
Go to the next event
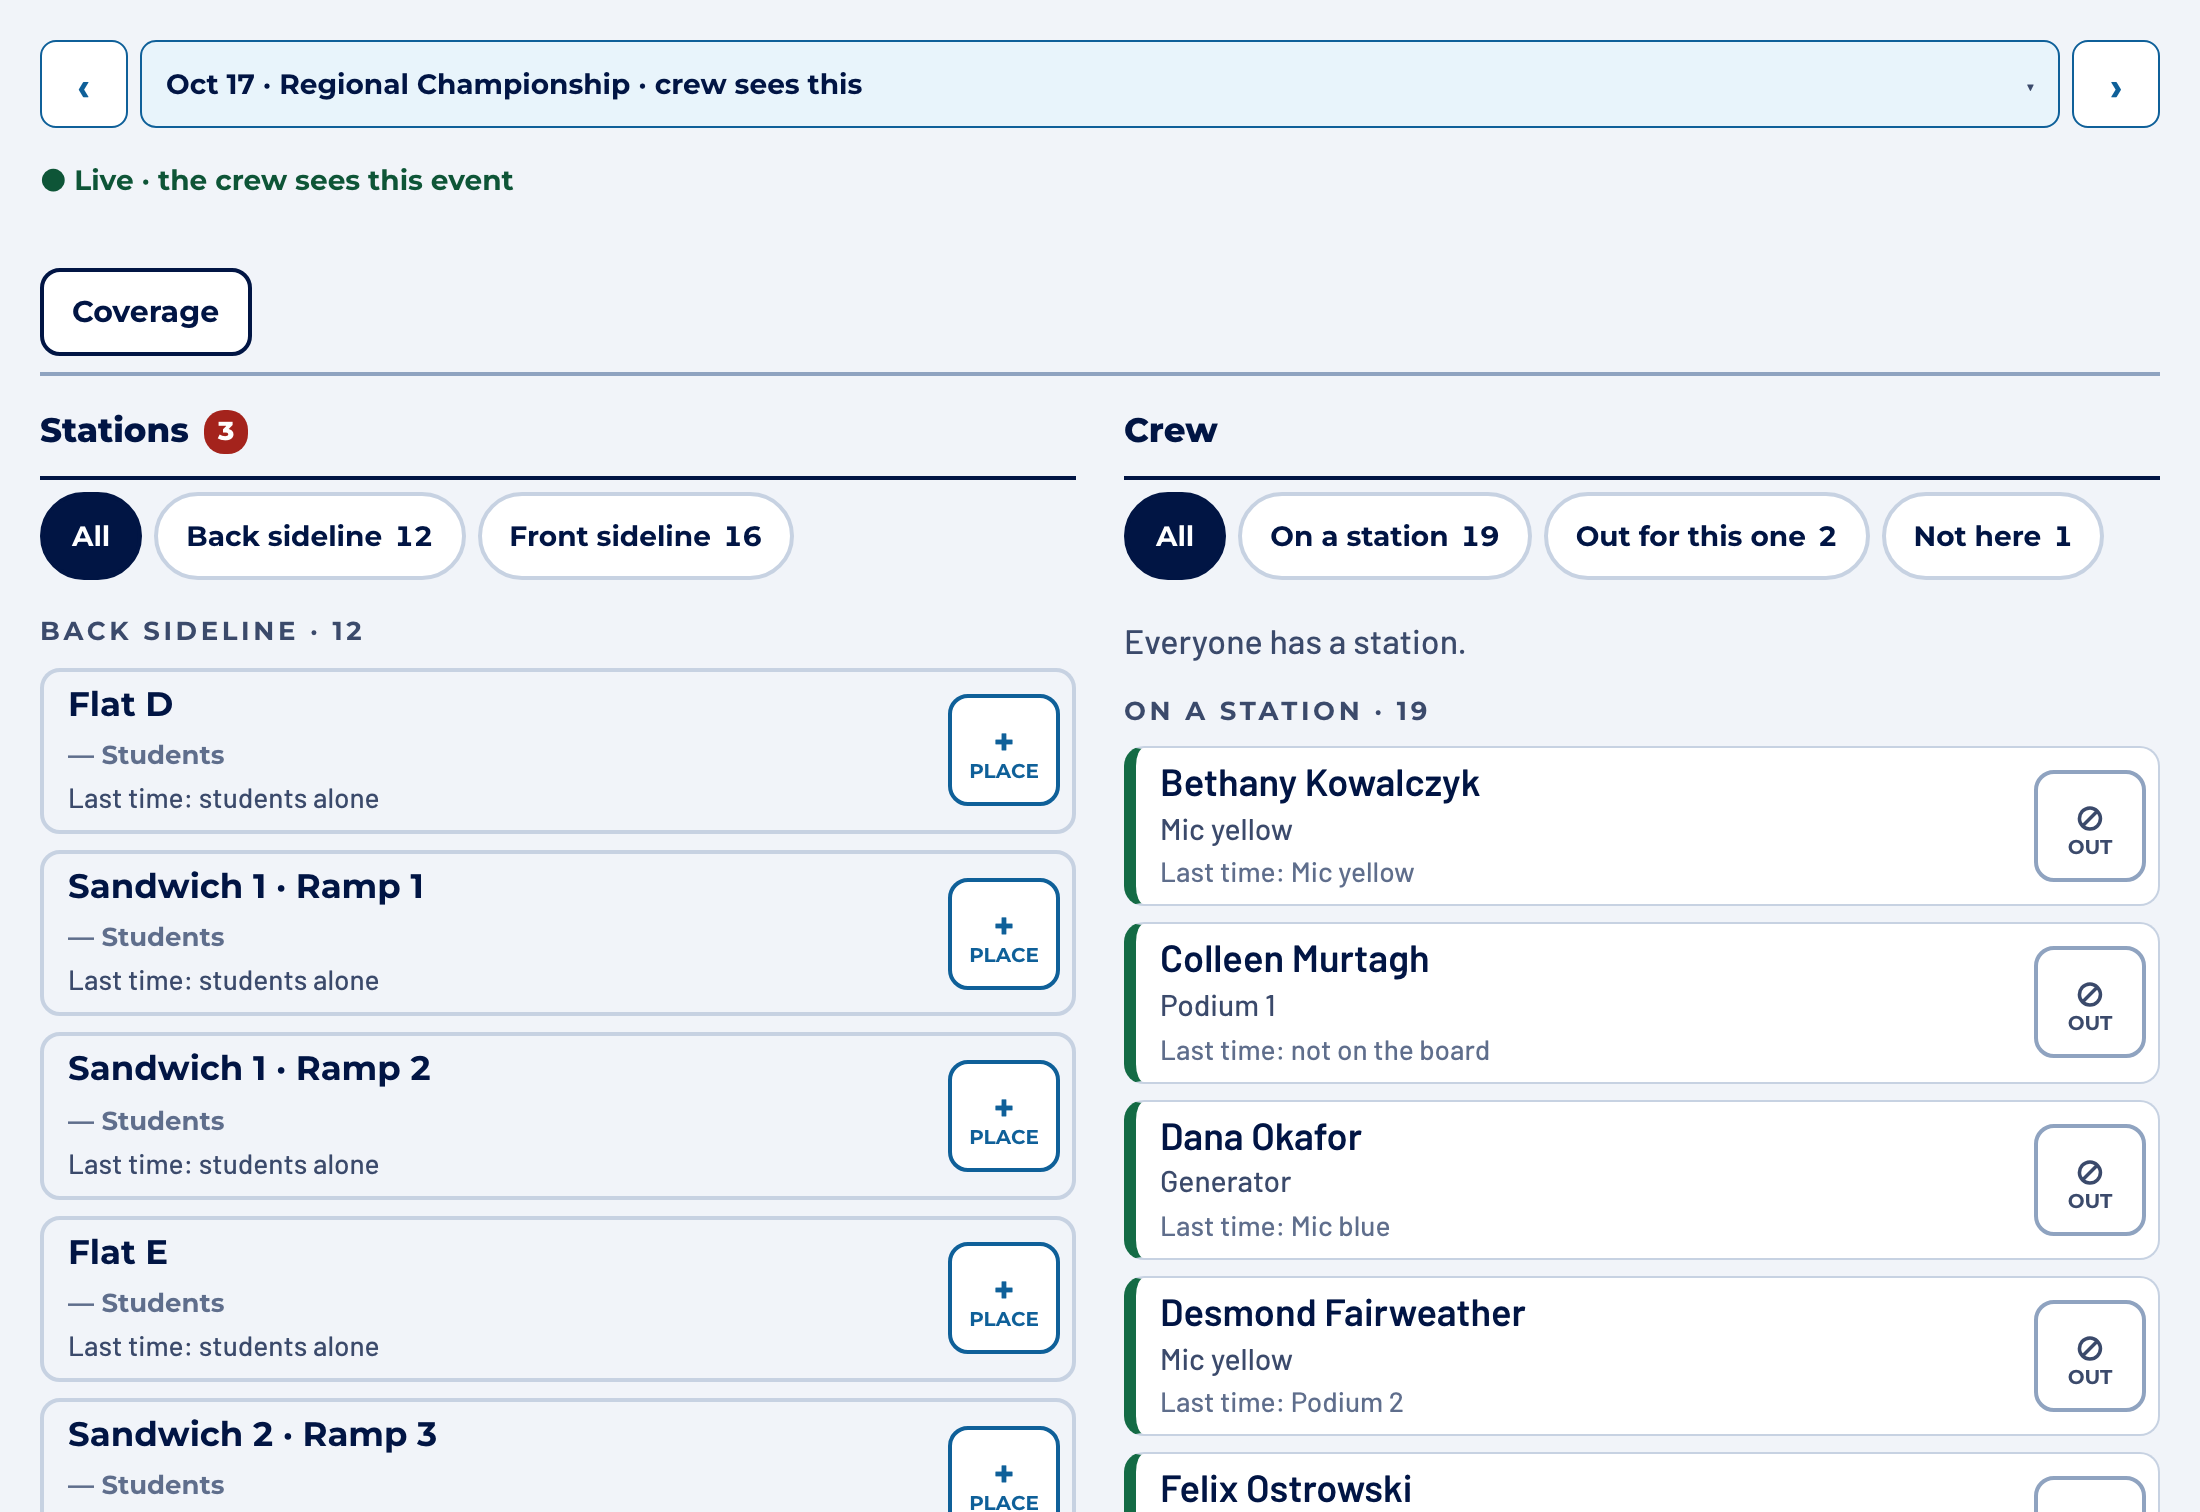point(2116,84)
